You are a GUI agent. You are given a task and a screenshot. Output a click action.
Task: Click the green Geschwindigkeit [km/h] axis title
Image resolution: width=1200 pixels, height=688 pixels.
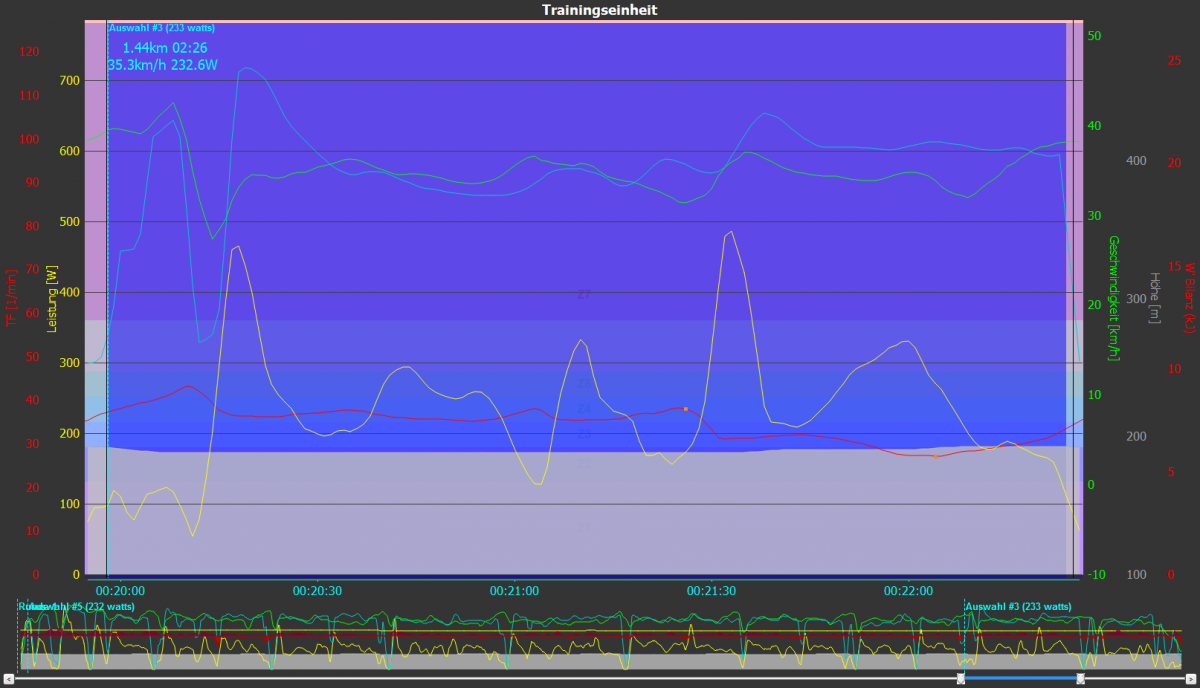tap(1113, 299)
